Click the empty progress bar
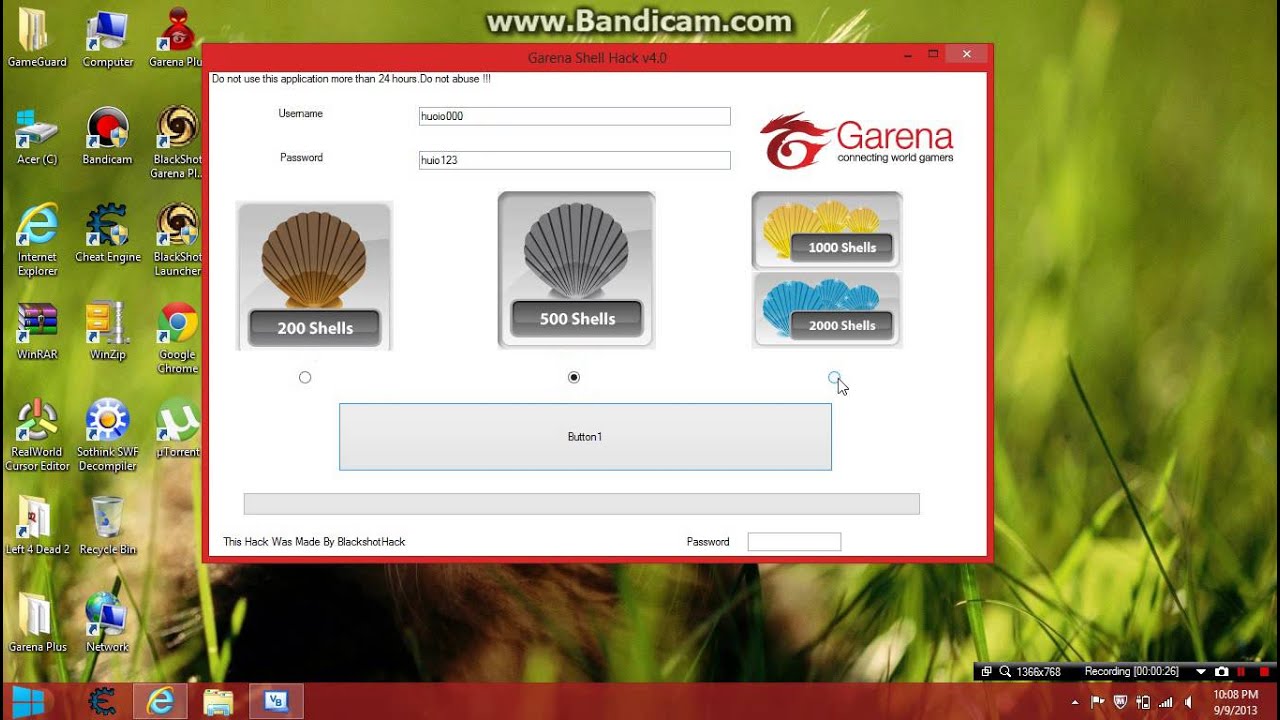This screenshot has height=720, width=1280. [x=581, y=504]
